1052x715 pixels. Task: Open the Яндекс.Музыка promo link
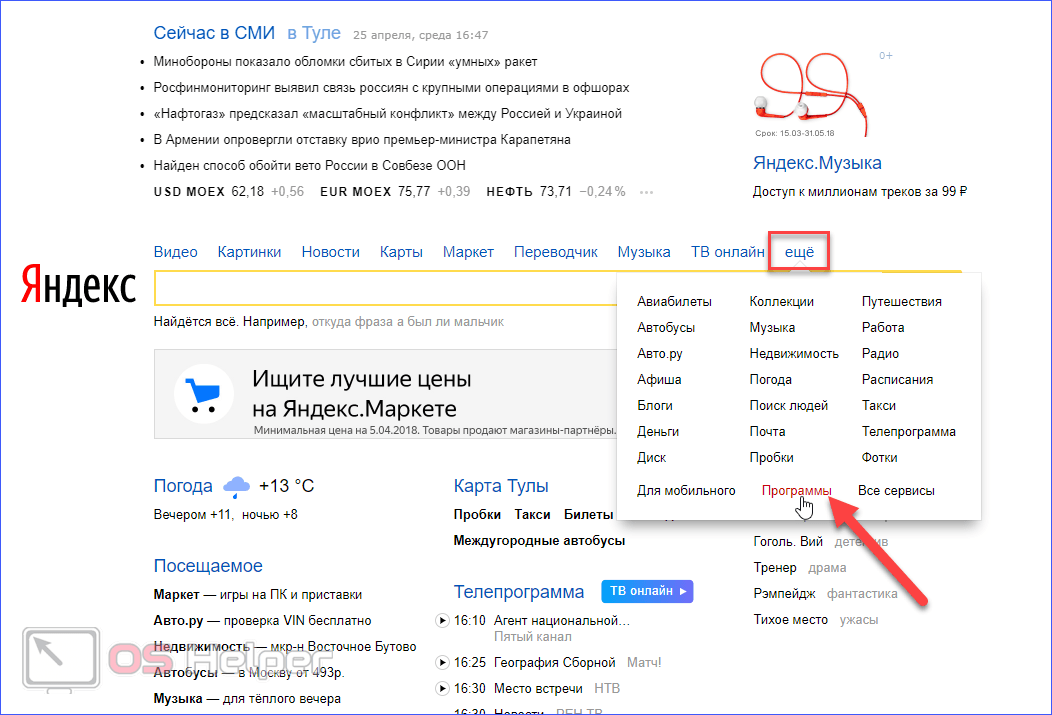[x=817, y=163]
